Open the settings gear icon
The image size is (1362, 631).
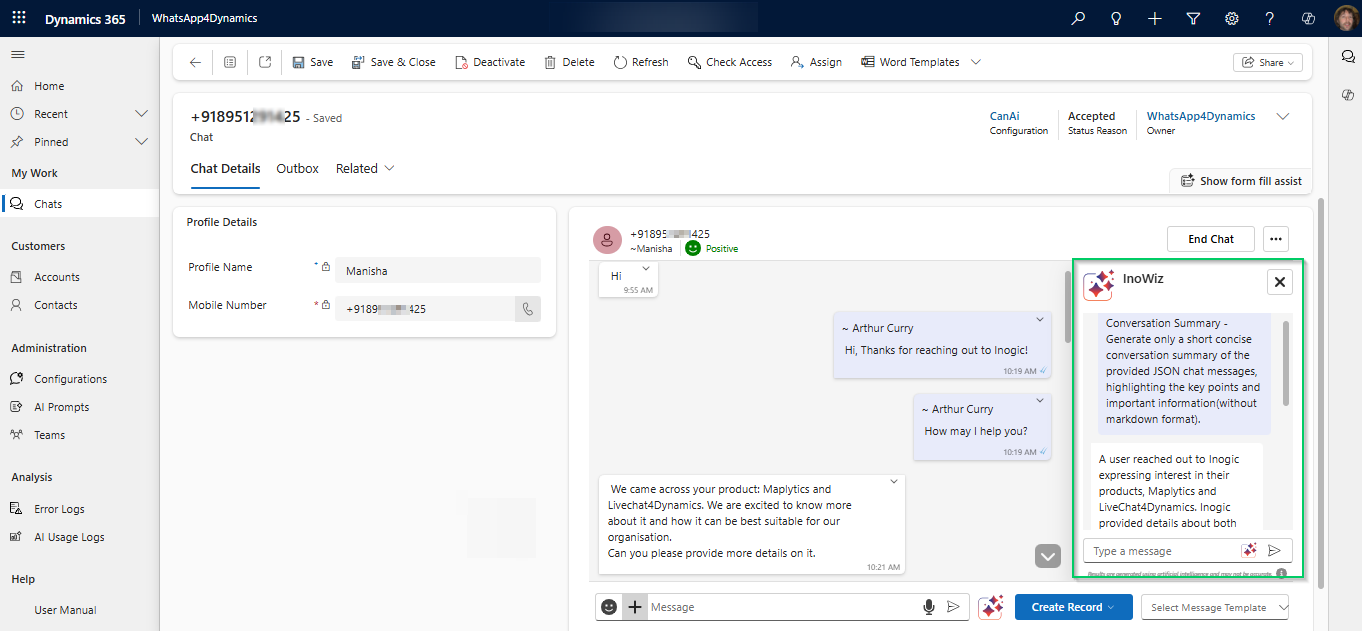click(1232, 18)
